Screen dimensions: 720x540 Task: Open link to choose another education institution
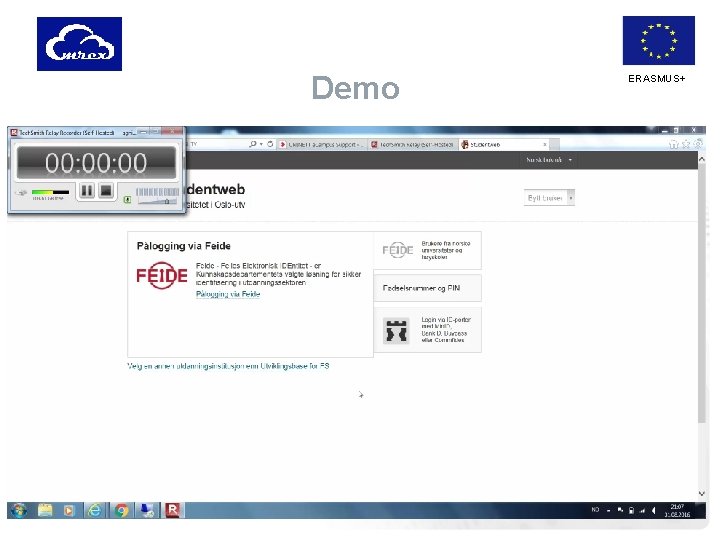[x=228, y=366]
